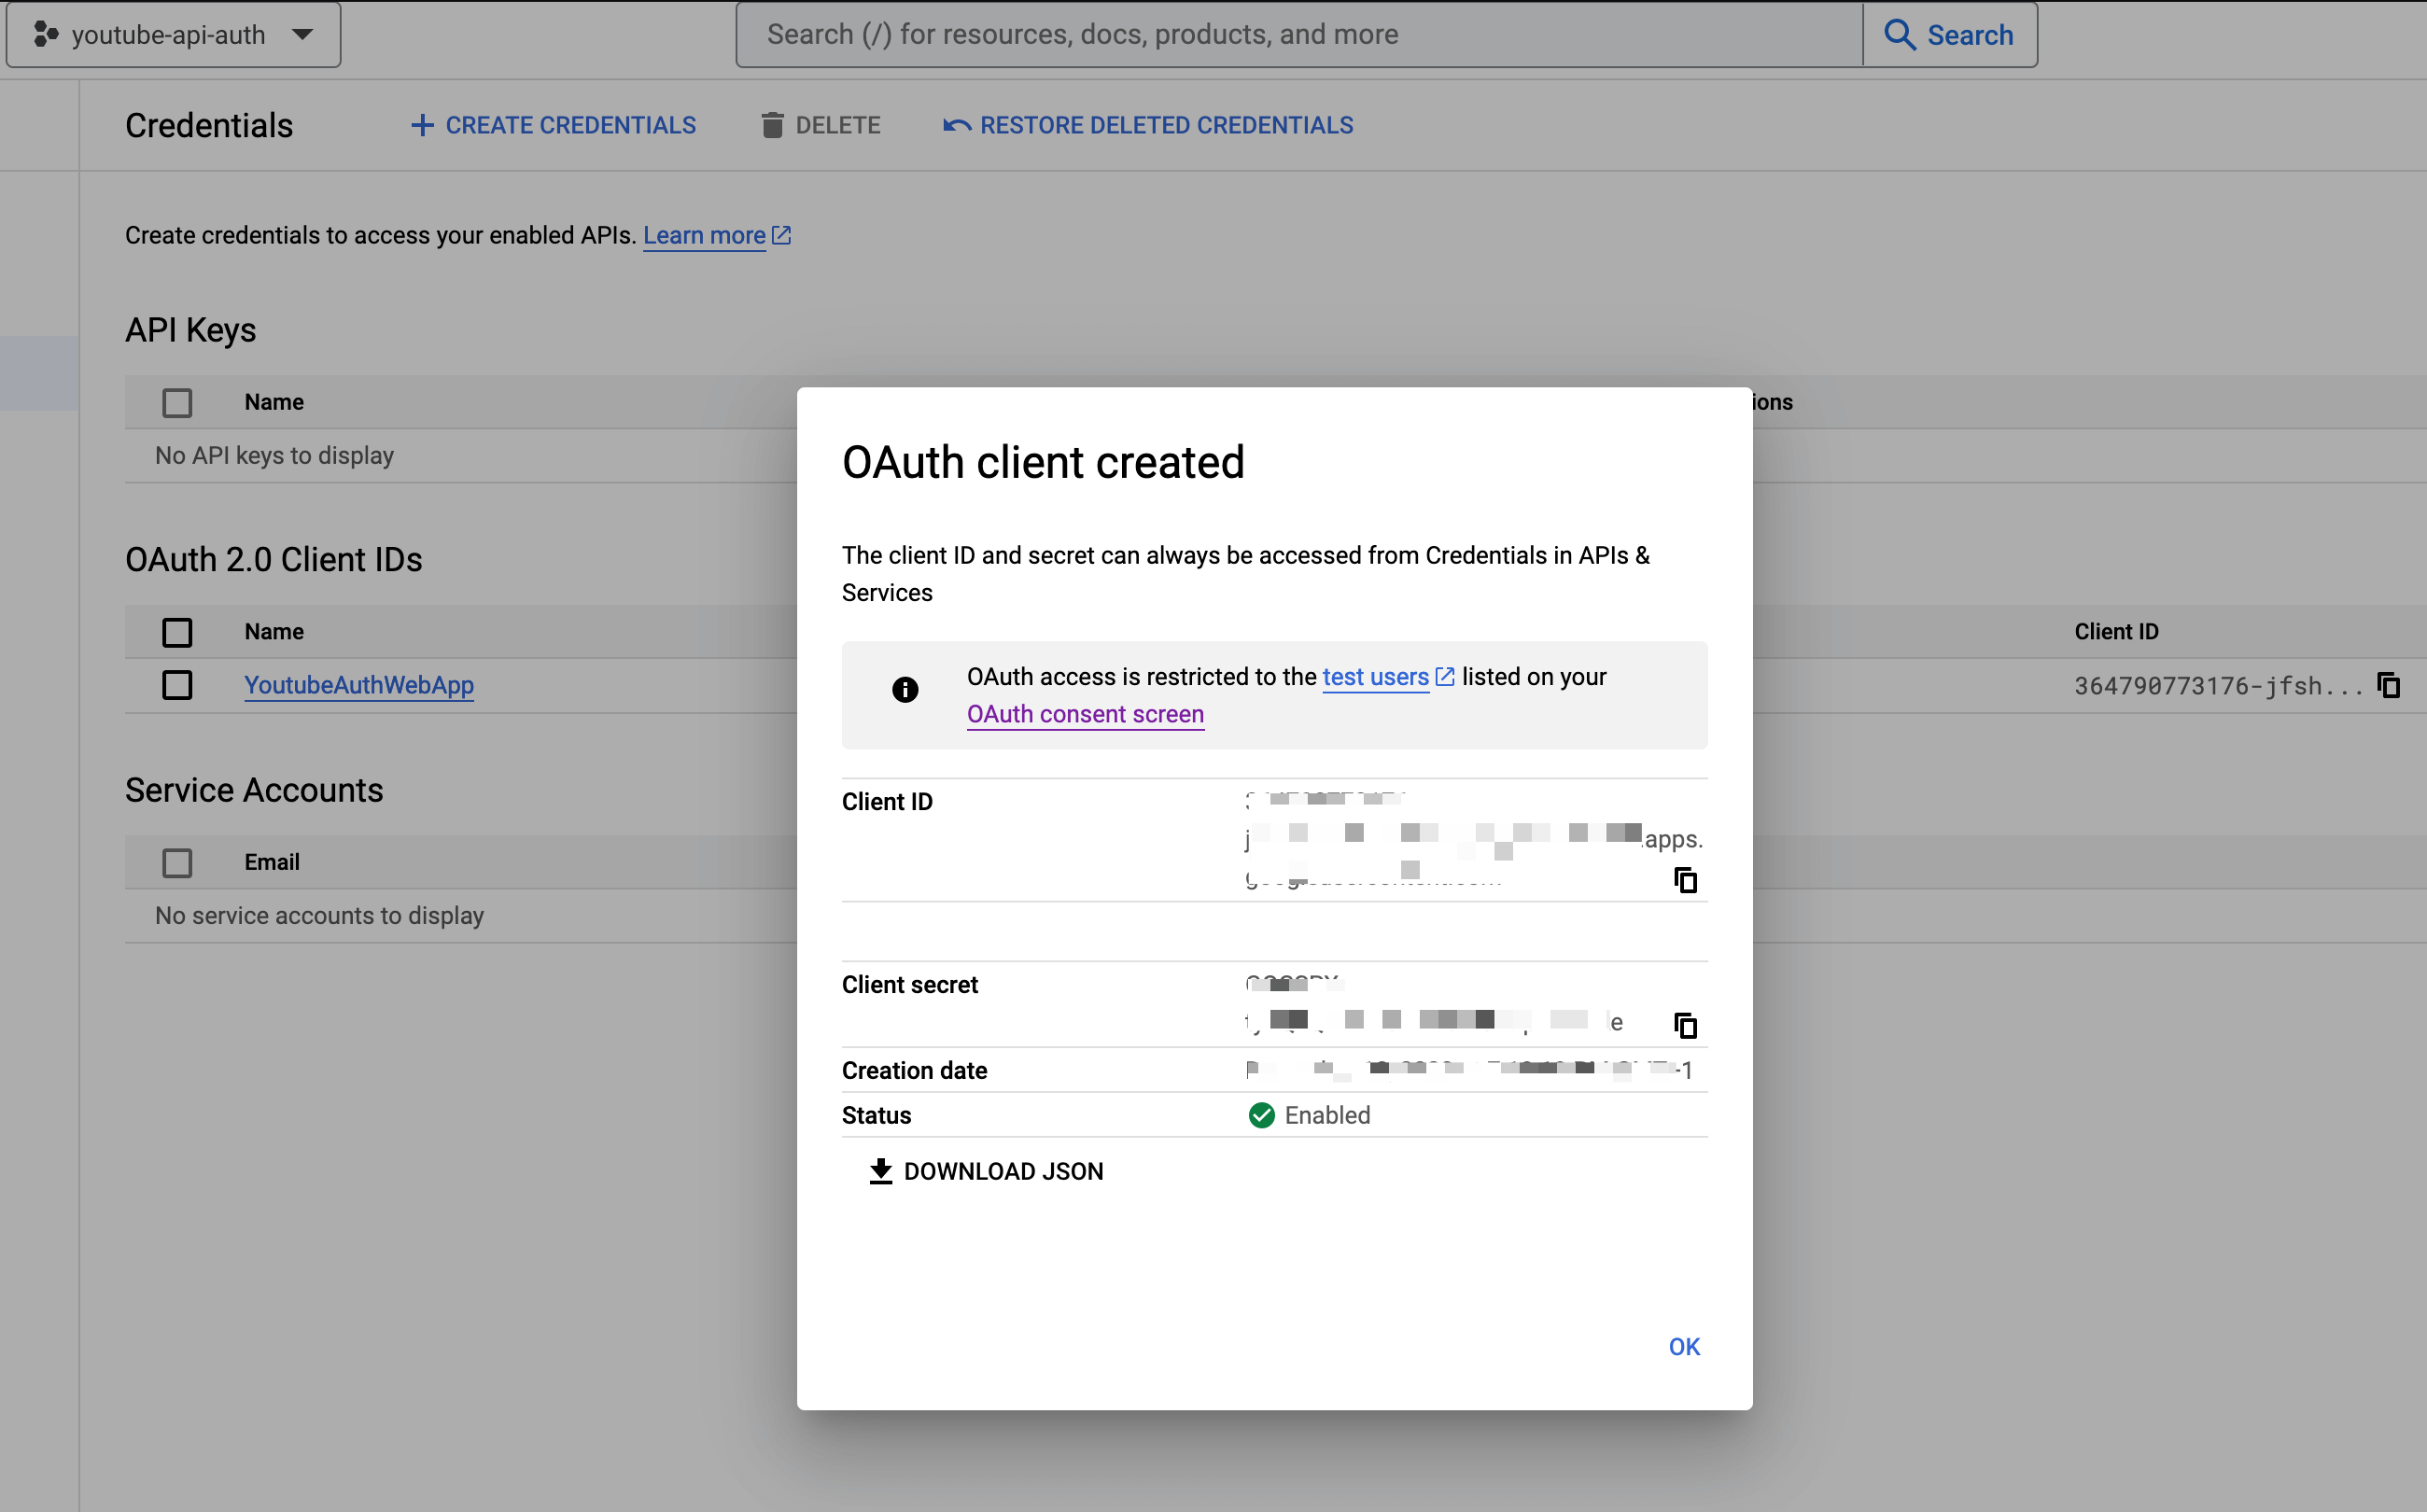Click the plus icon next to CREATE CREDENTIALS
Viewport: 2427px width, 1512px height.
pyautogui.click(x=421, y=125)
